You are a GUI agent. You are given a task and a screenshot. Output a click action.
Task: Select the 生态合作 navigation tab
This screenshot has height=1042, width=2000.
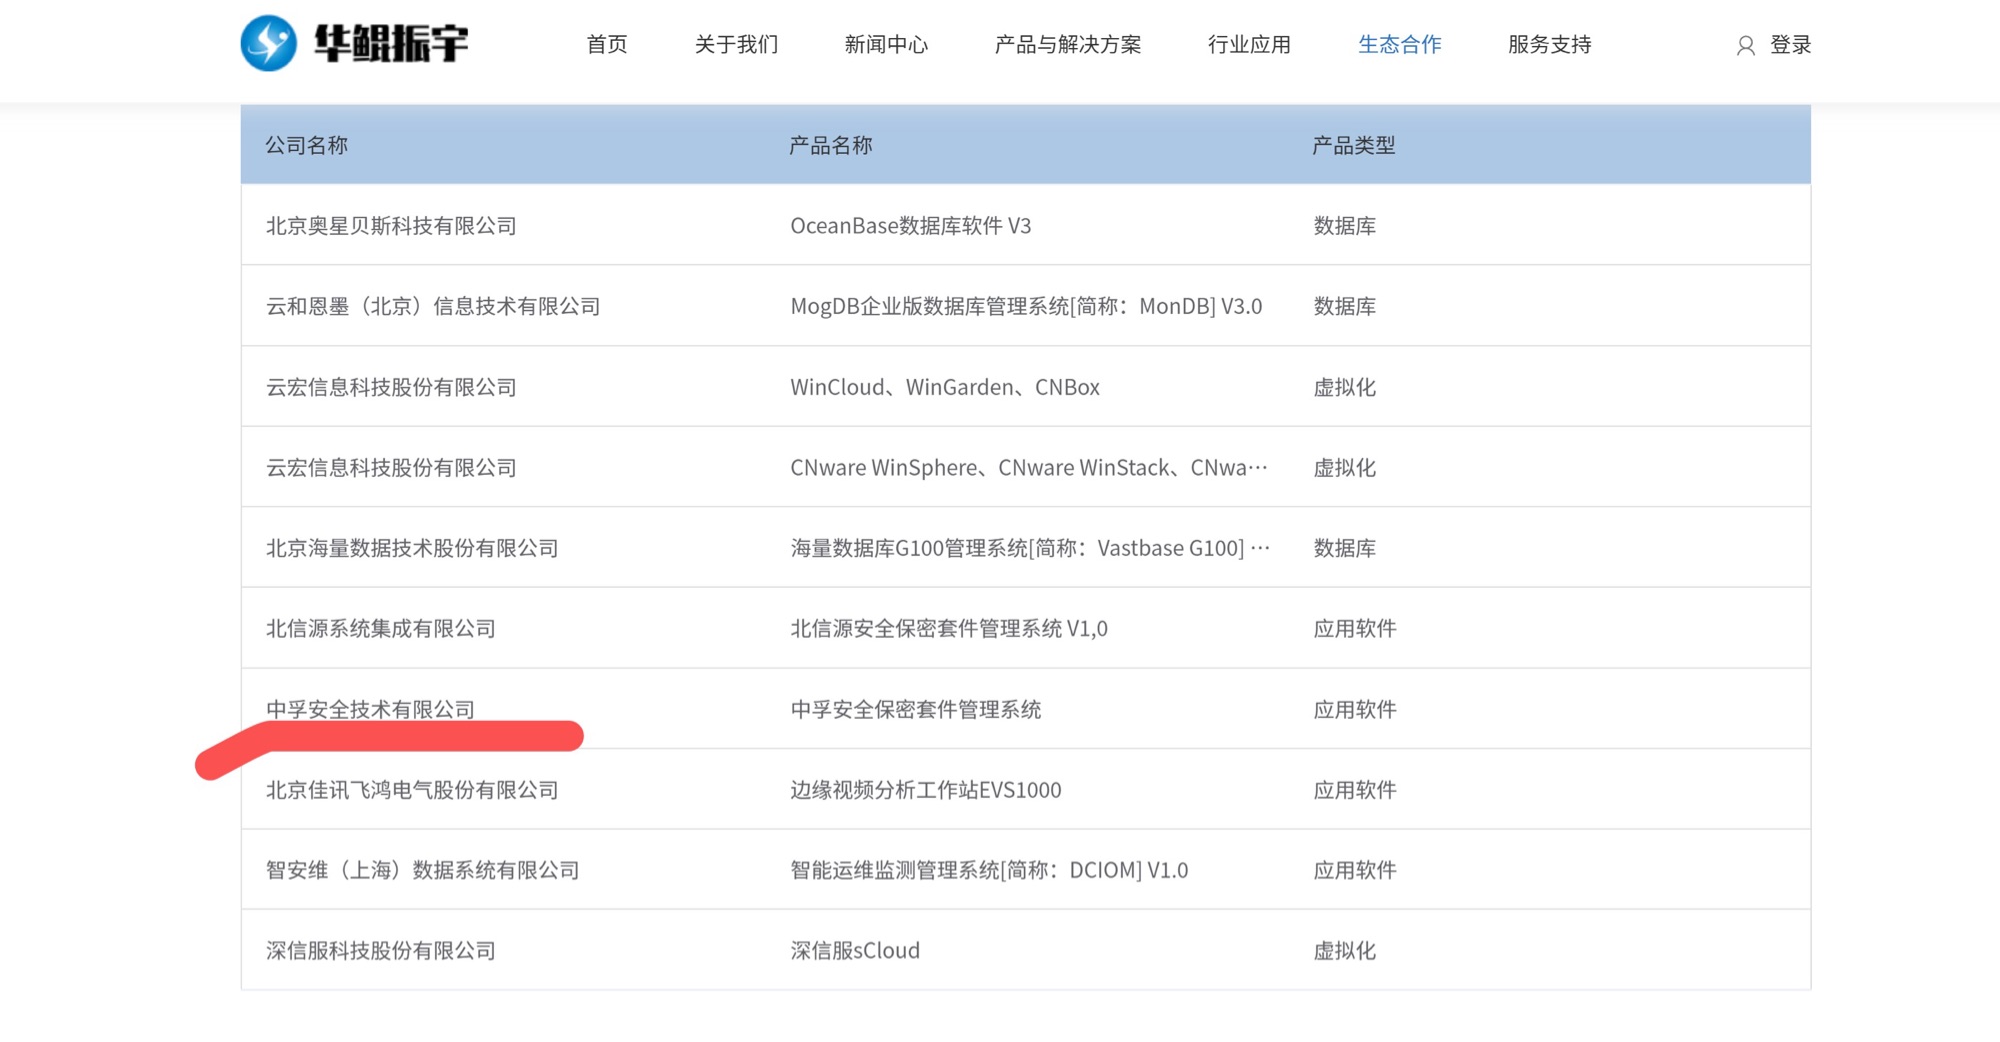(x=1400, y=44)
